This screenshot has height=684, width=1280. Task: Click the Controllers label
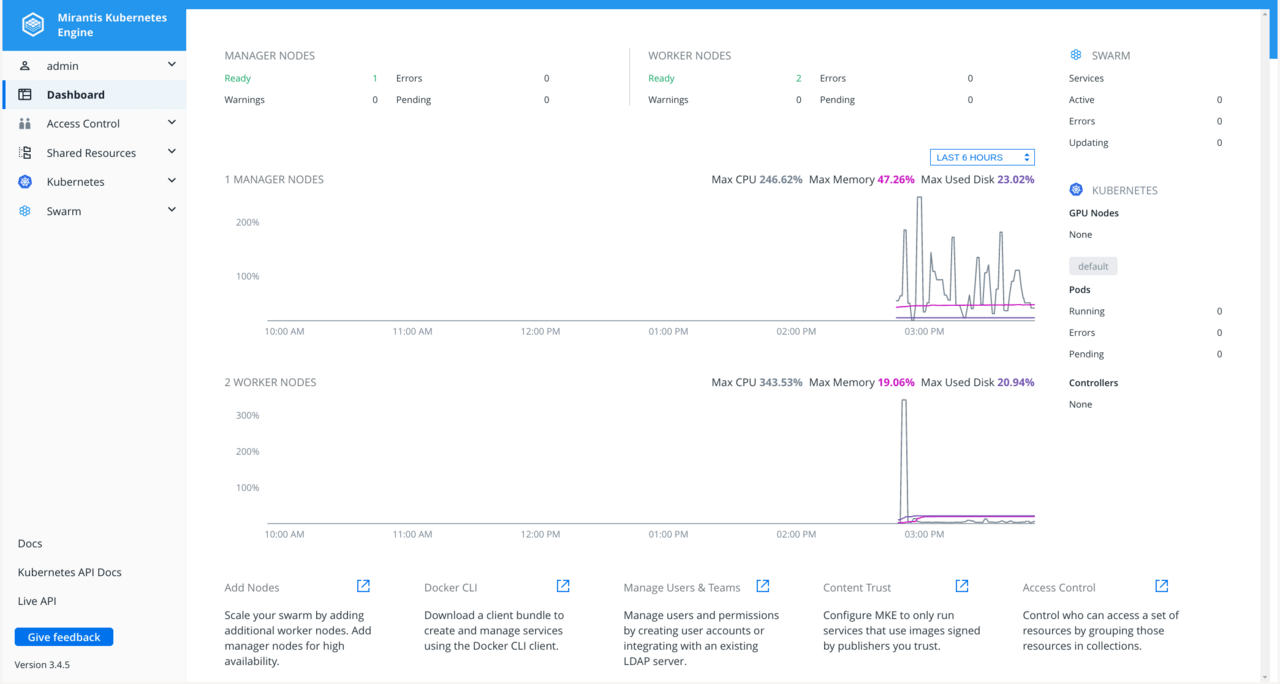coord(1093,383)
